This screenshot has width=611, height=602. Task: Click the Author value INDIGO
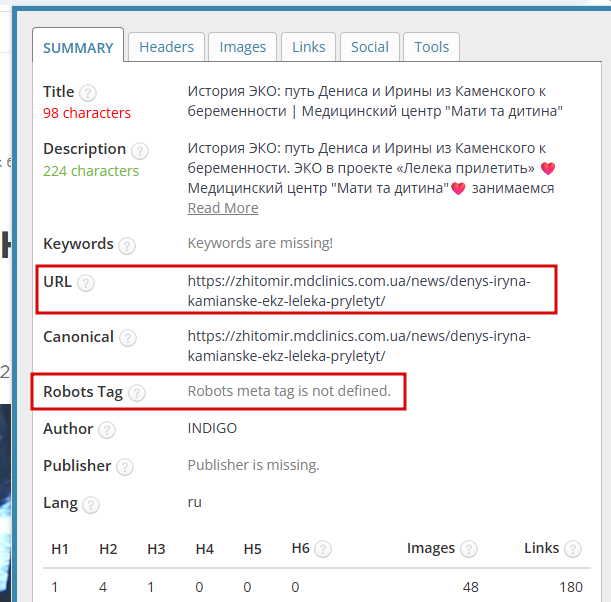[212, 428]
